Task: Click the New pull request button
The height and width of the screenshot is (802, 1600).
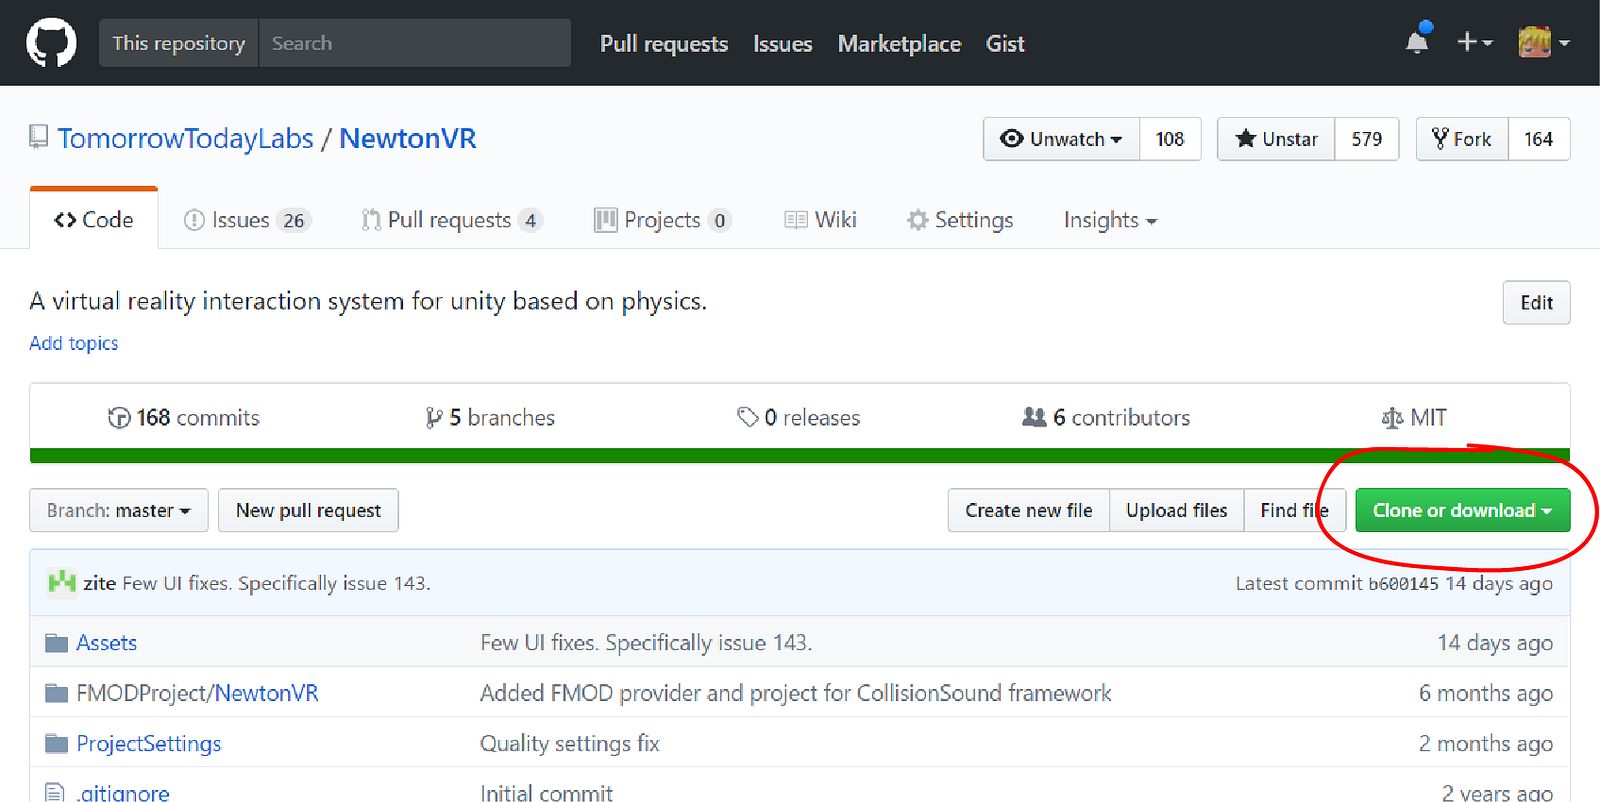Action: pyautogui.click(x=308, y=510)
